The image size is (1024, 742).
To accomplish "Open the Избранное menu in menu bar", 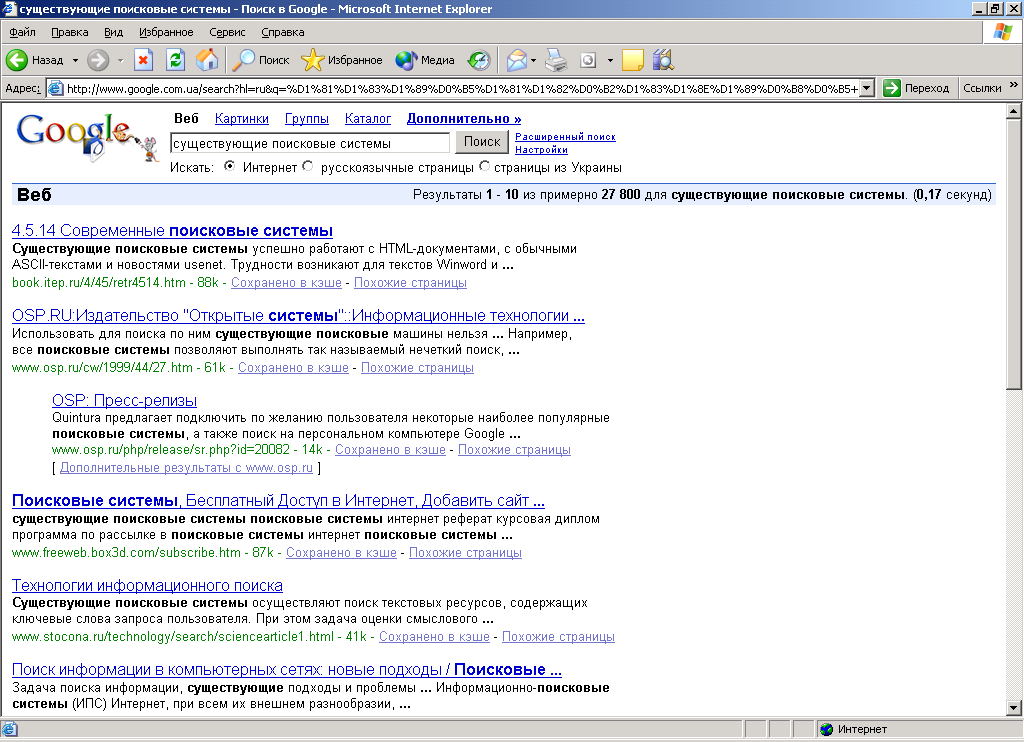I will coord(166,32).
